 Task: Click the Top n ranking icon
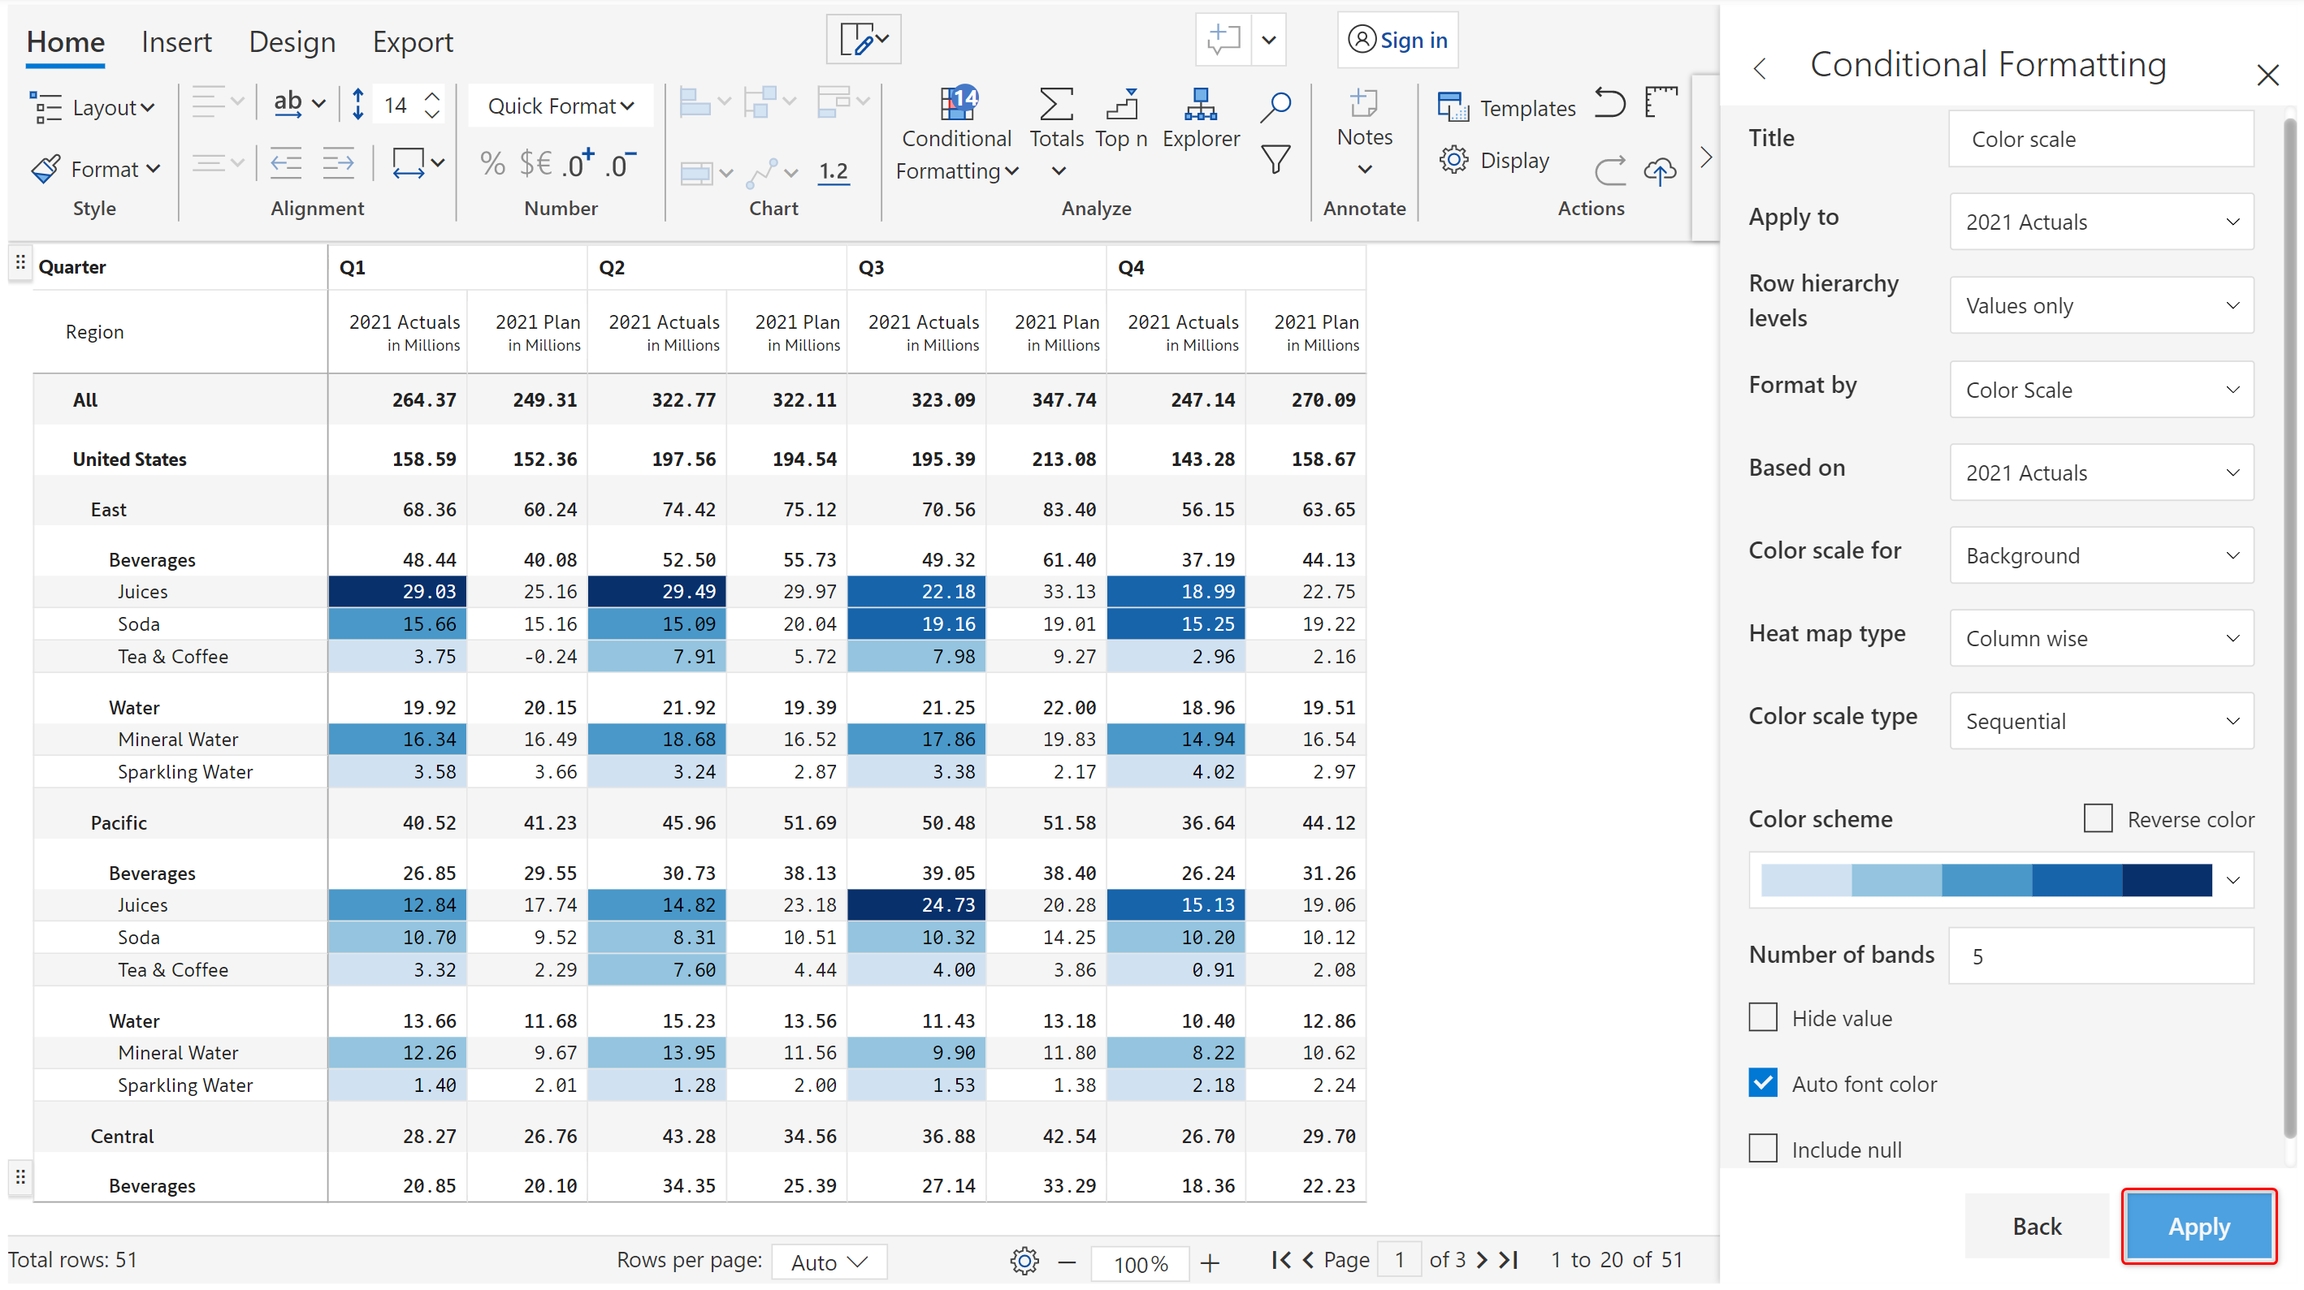click(x=1122, y=104)
